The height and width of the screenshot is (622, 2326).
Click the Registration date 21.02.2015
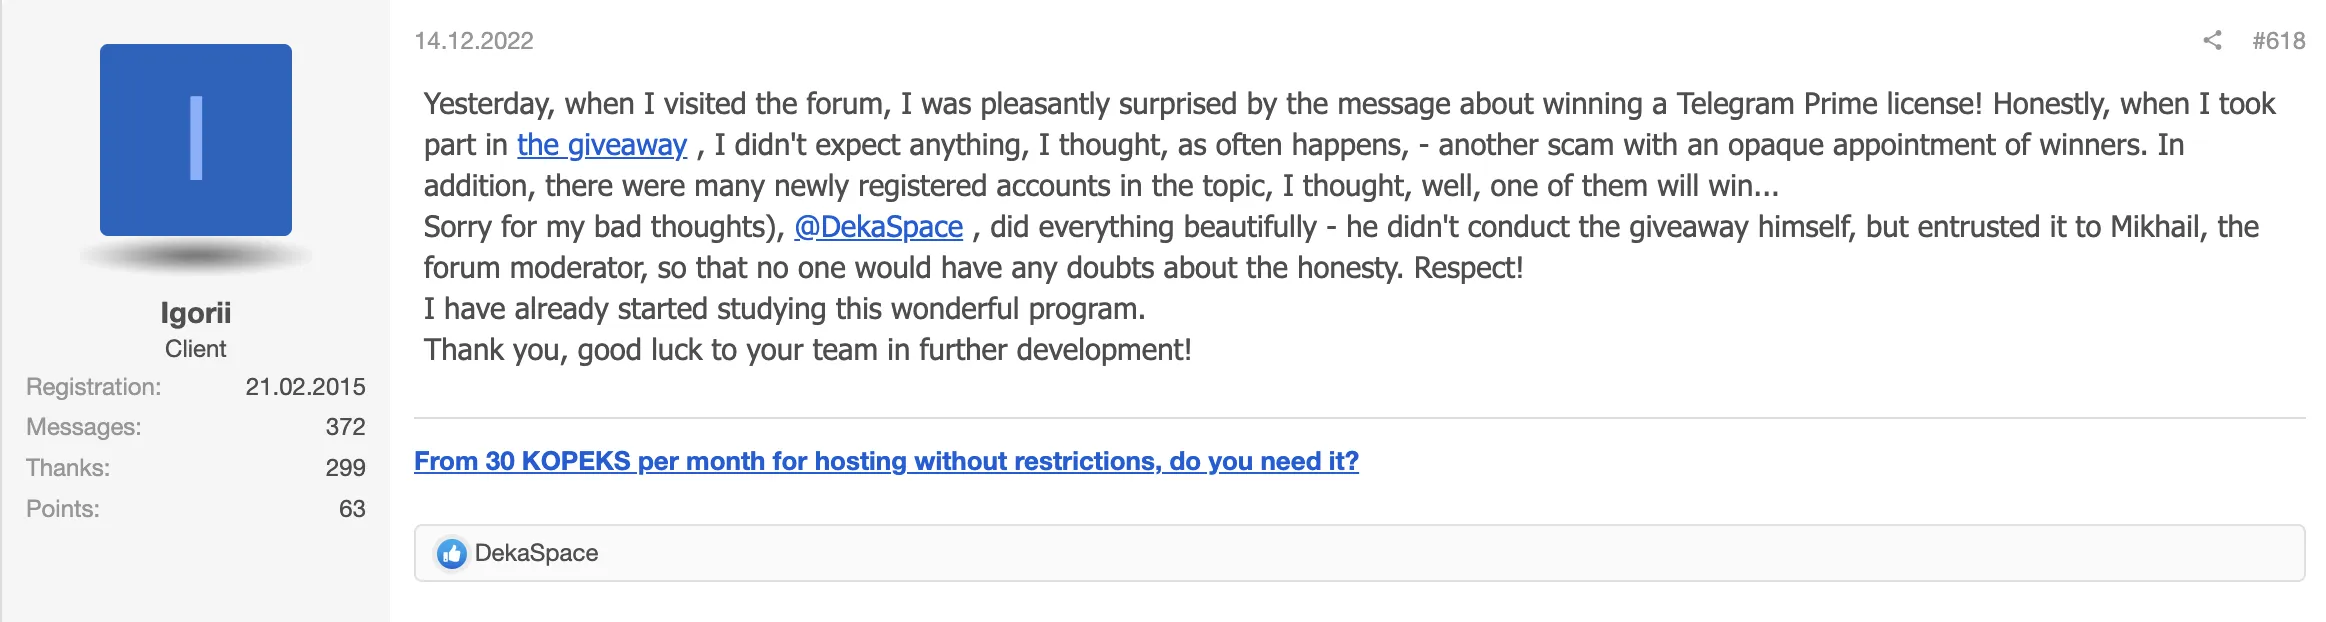(305, 387)
